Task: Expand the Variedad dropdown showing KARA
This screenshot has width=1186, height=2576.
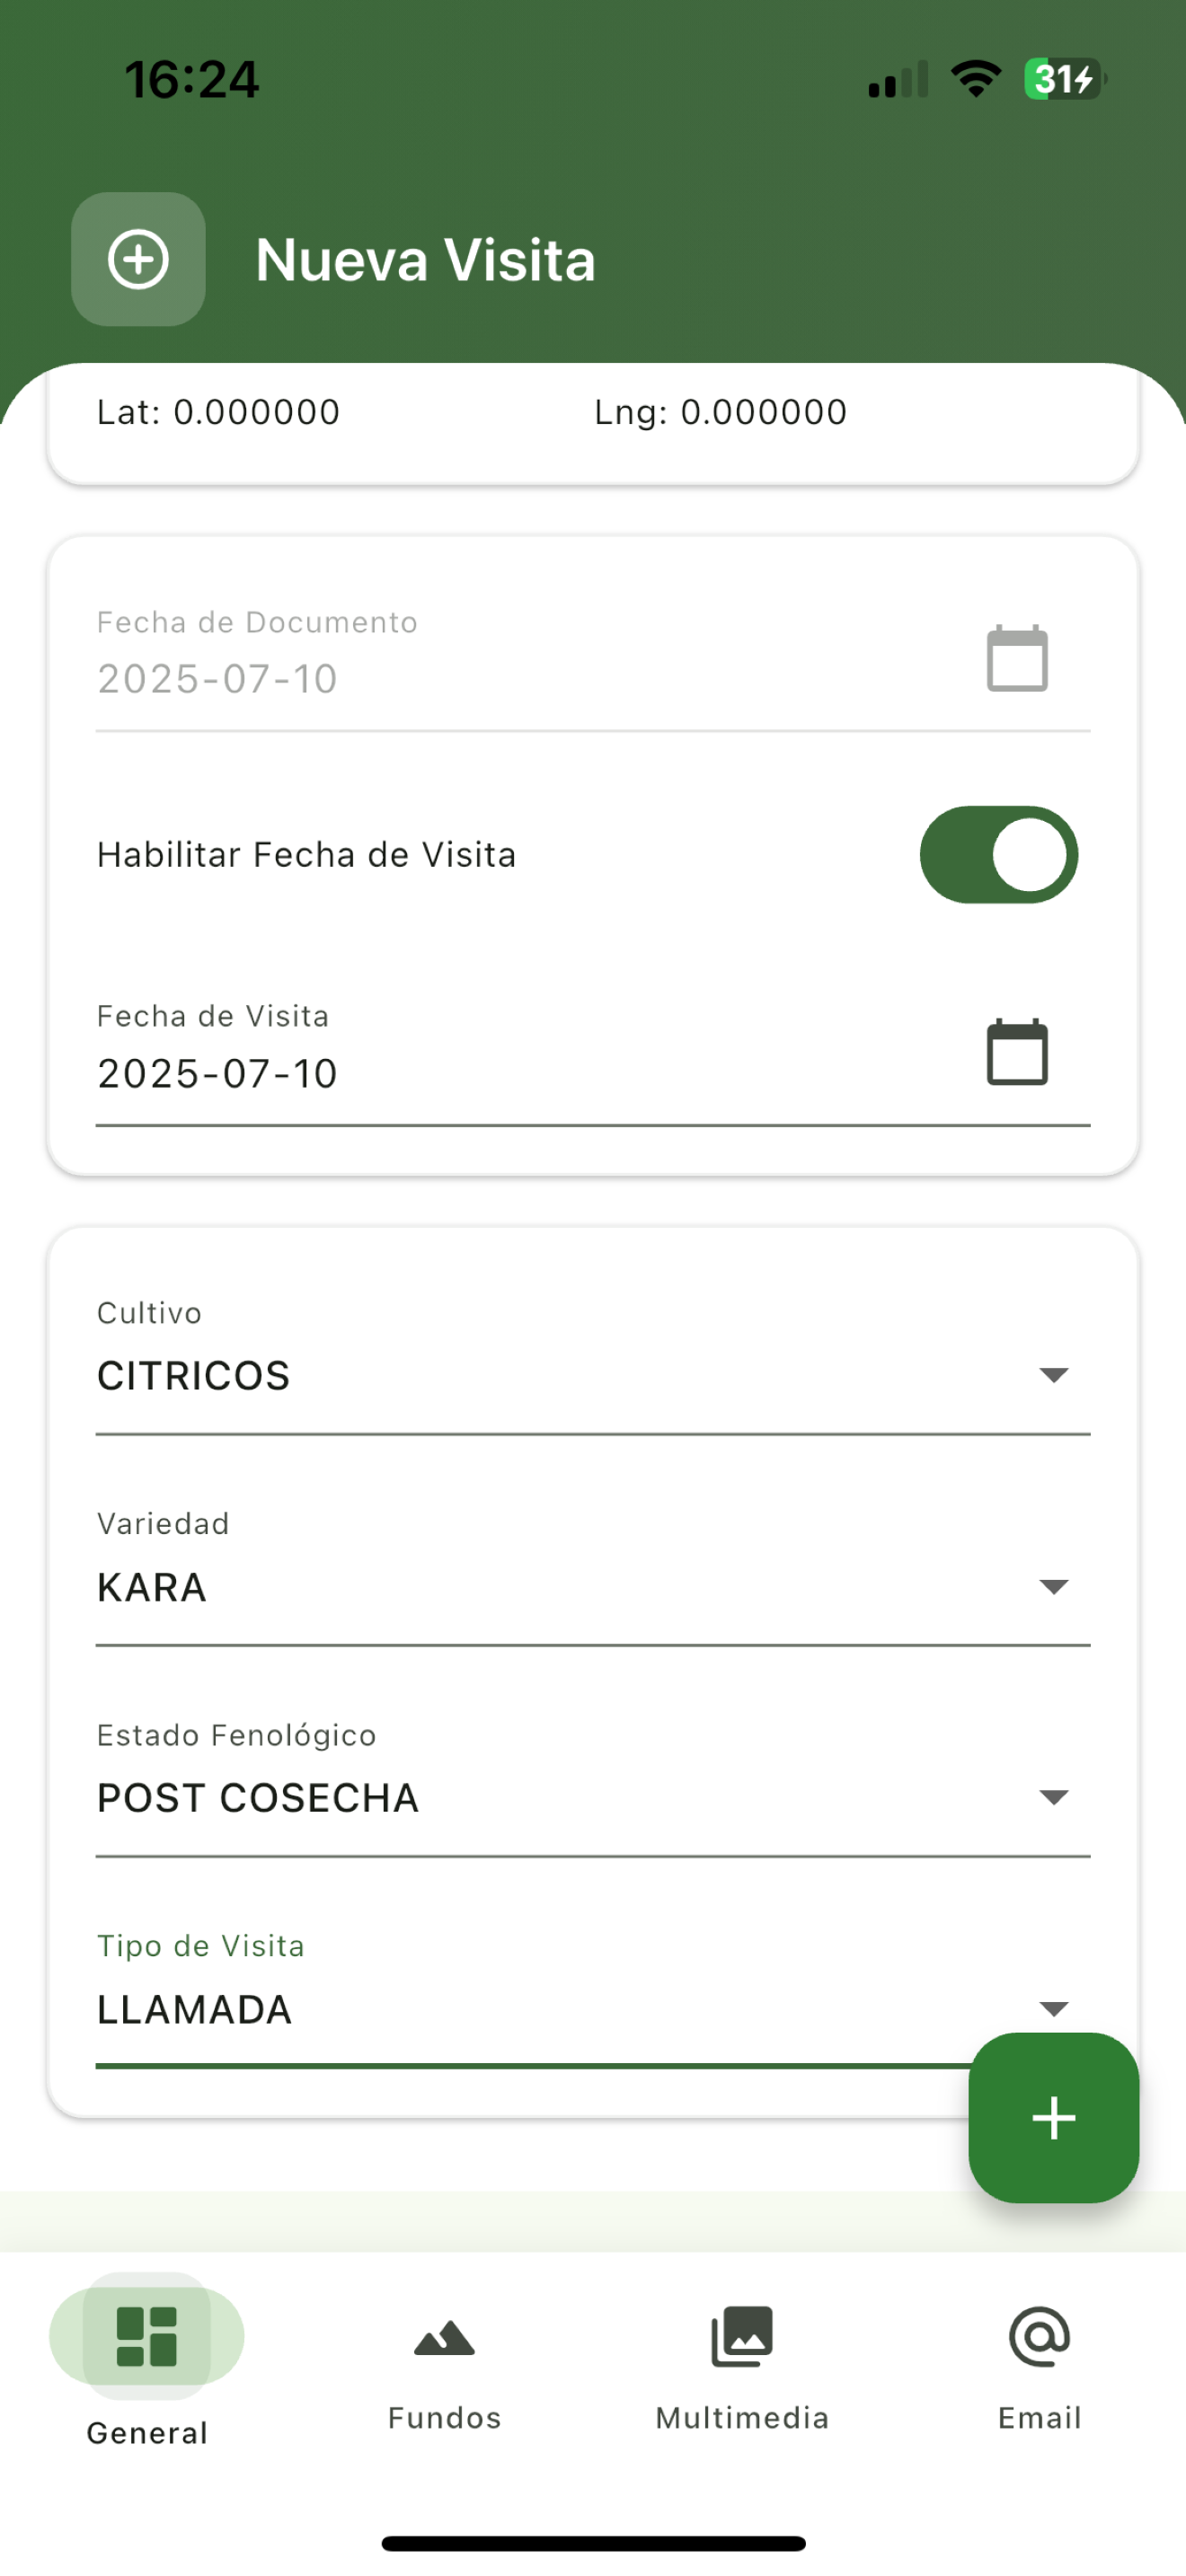Action: pyautogui.click(x=593, y=1576)
